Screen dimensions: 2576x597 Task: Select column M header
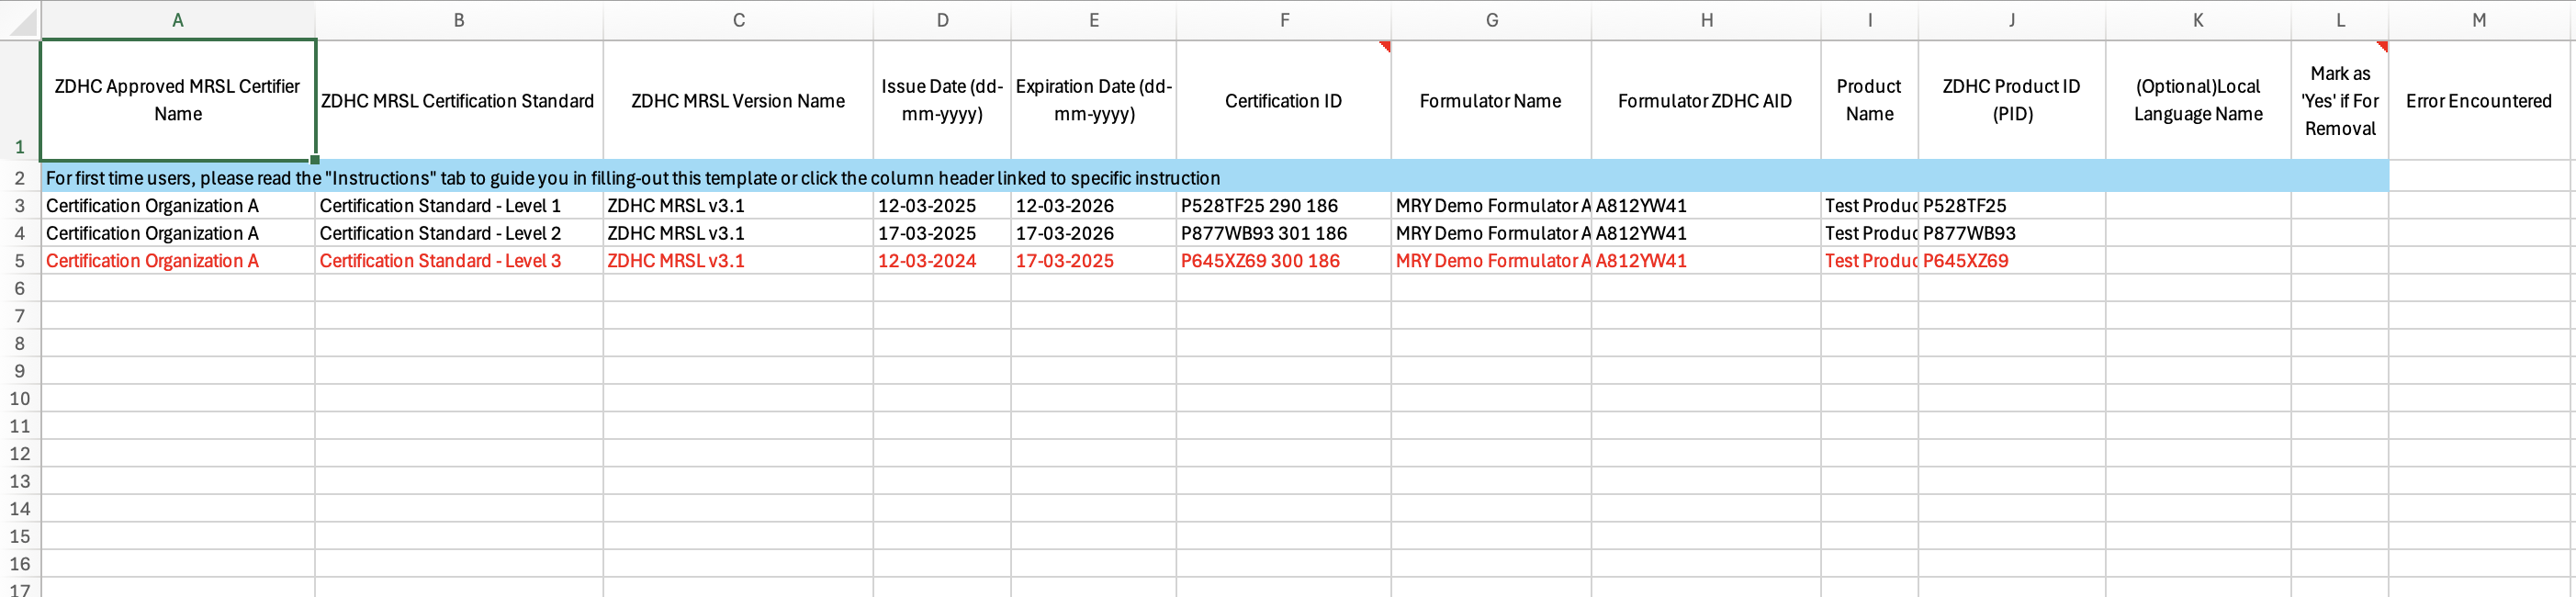pos(2479,20)
